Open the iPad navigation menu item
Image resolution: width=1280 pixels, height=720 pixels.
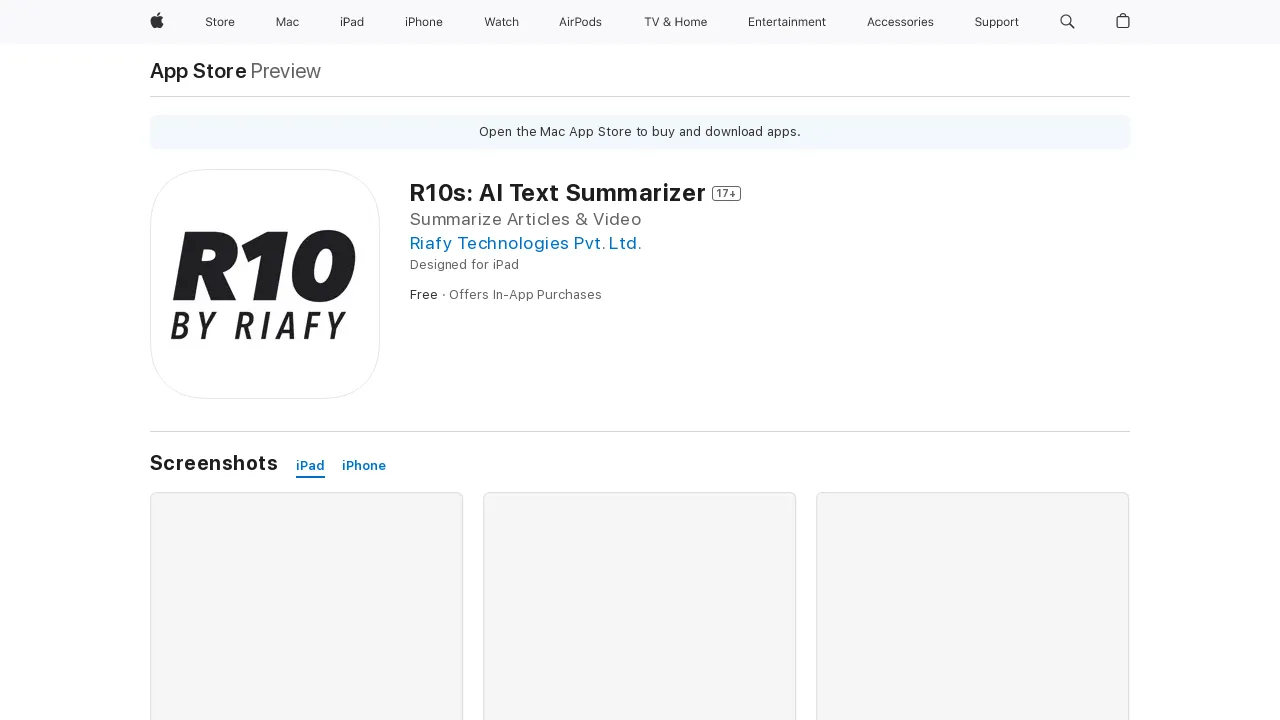pyautogui.click(x=352, y=22)
